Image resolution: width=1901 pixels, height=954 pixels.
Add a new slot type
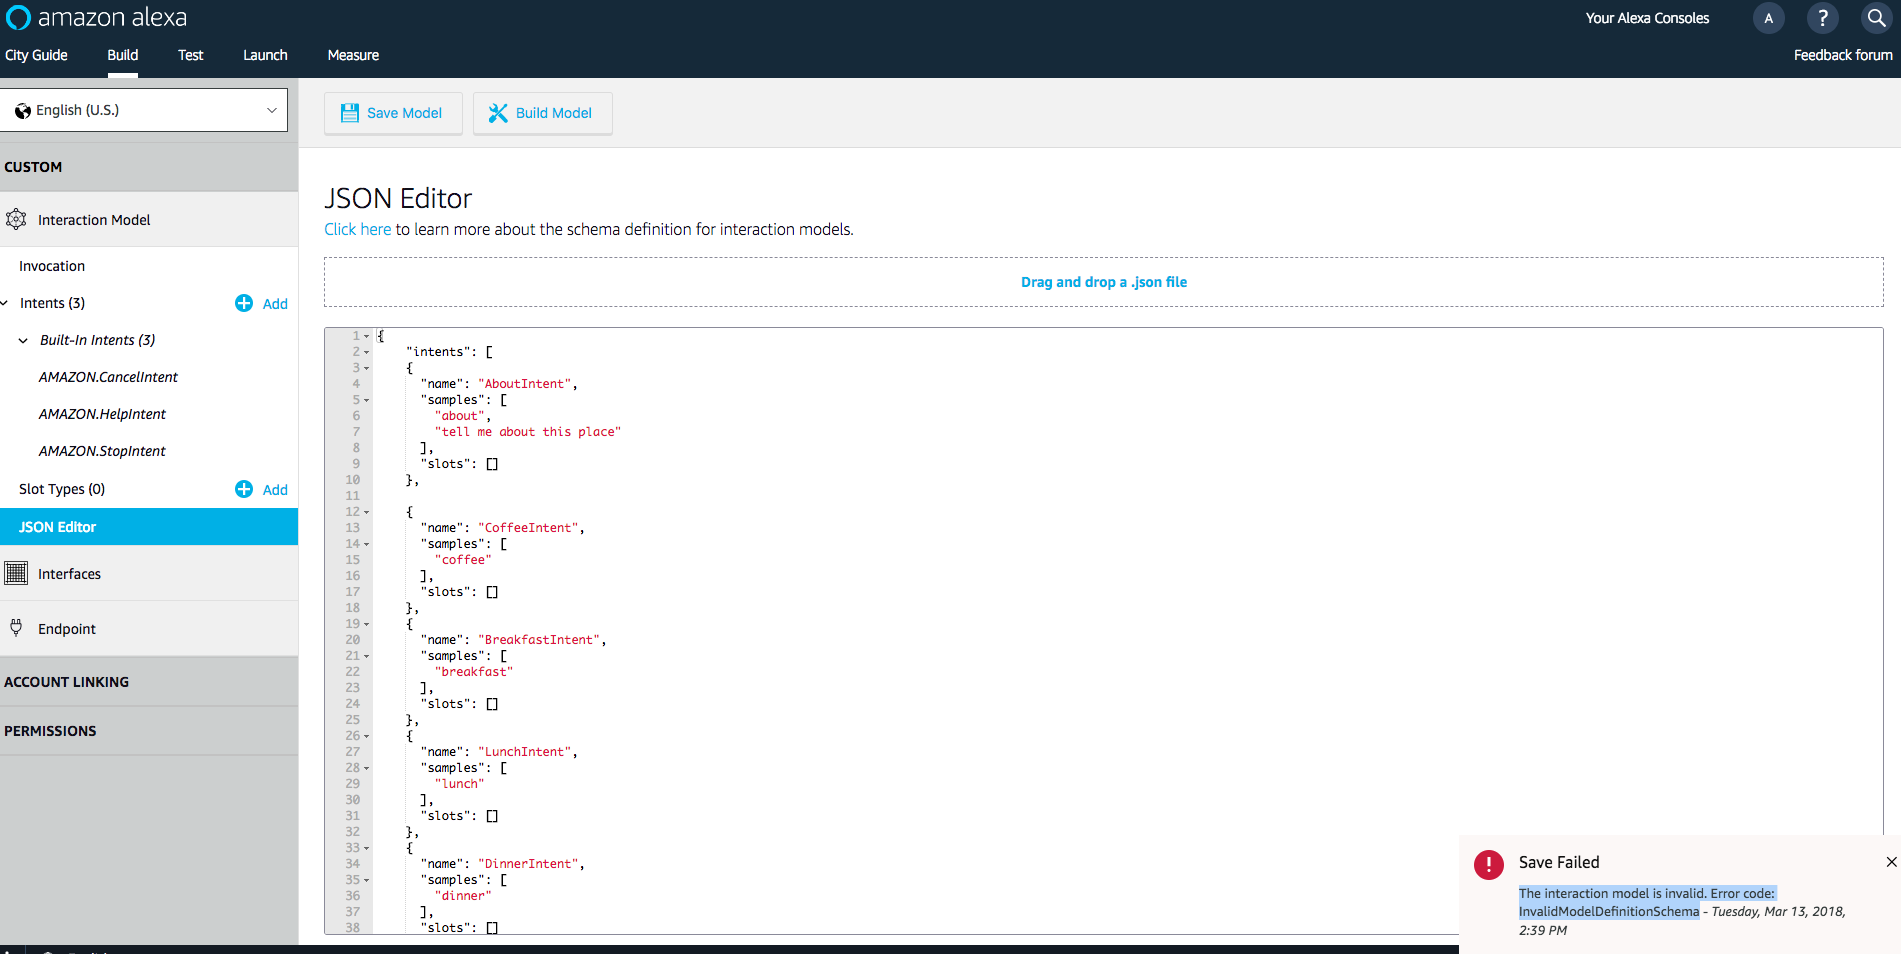coord(261,489)
